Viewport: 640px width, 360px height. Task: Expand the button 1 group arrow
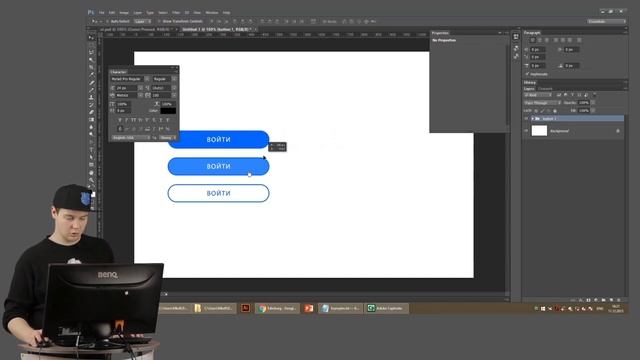[532, 118]
